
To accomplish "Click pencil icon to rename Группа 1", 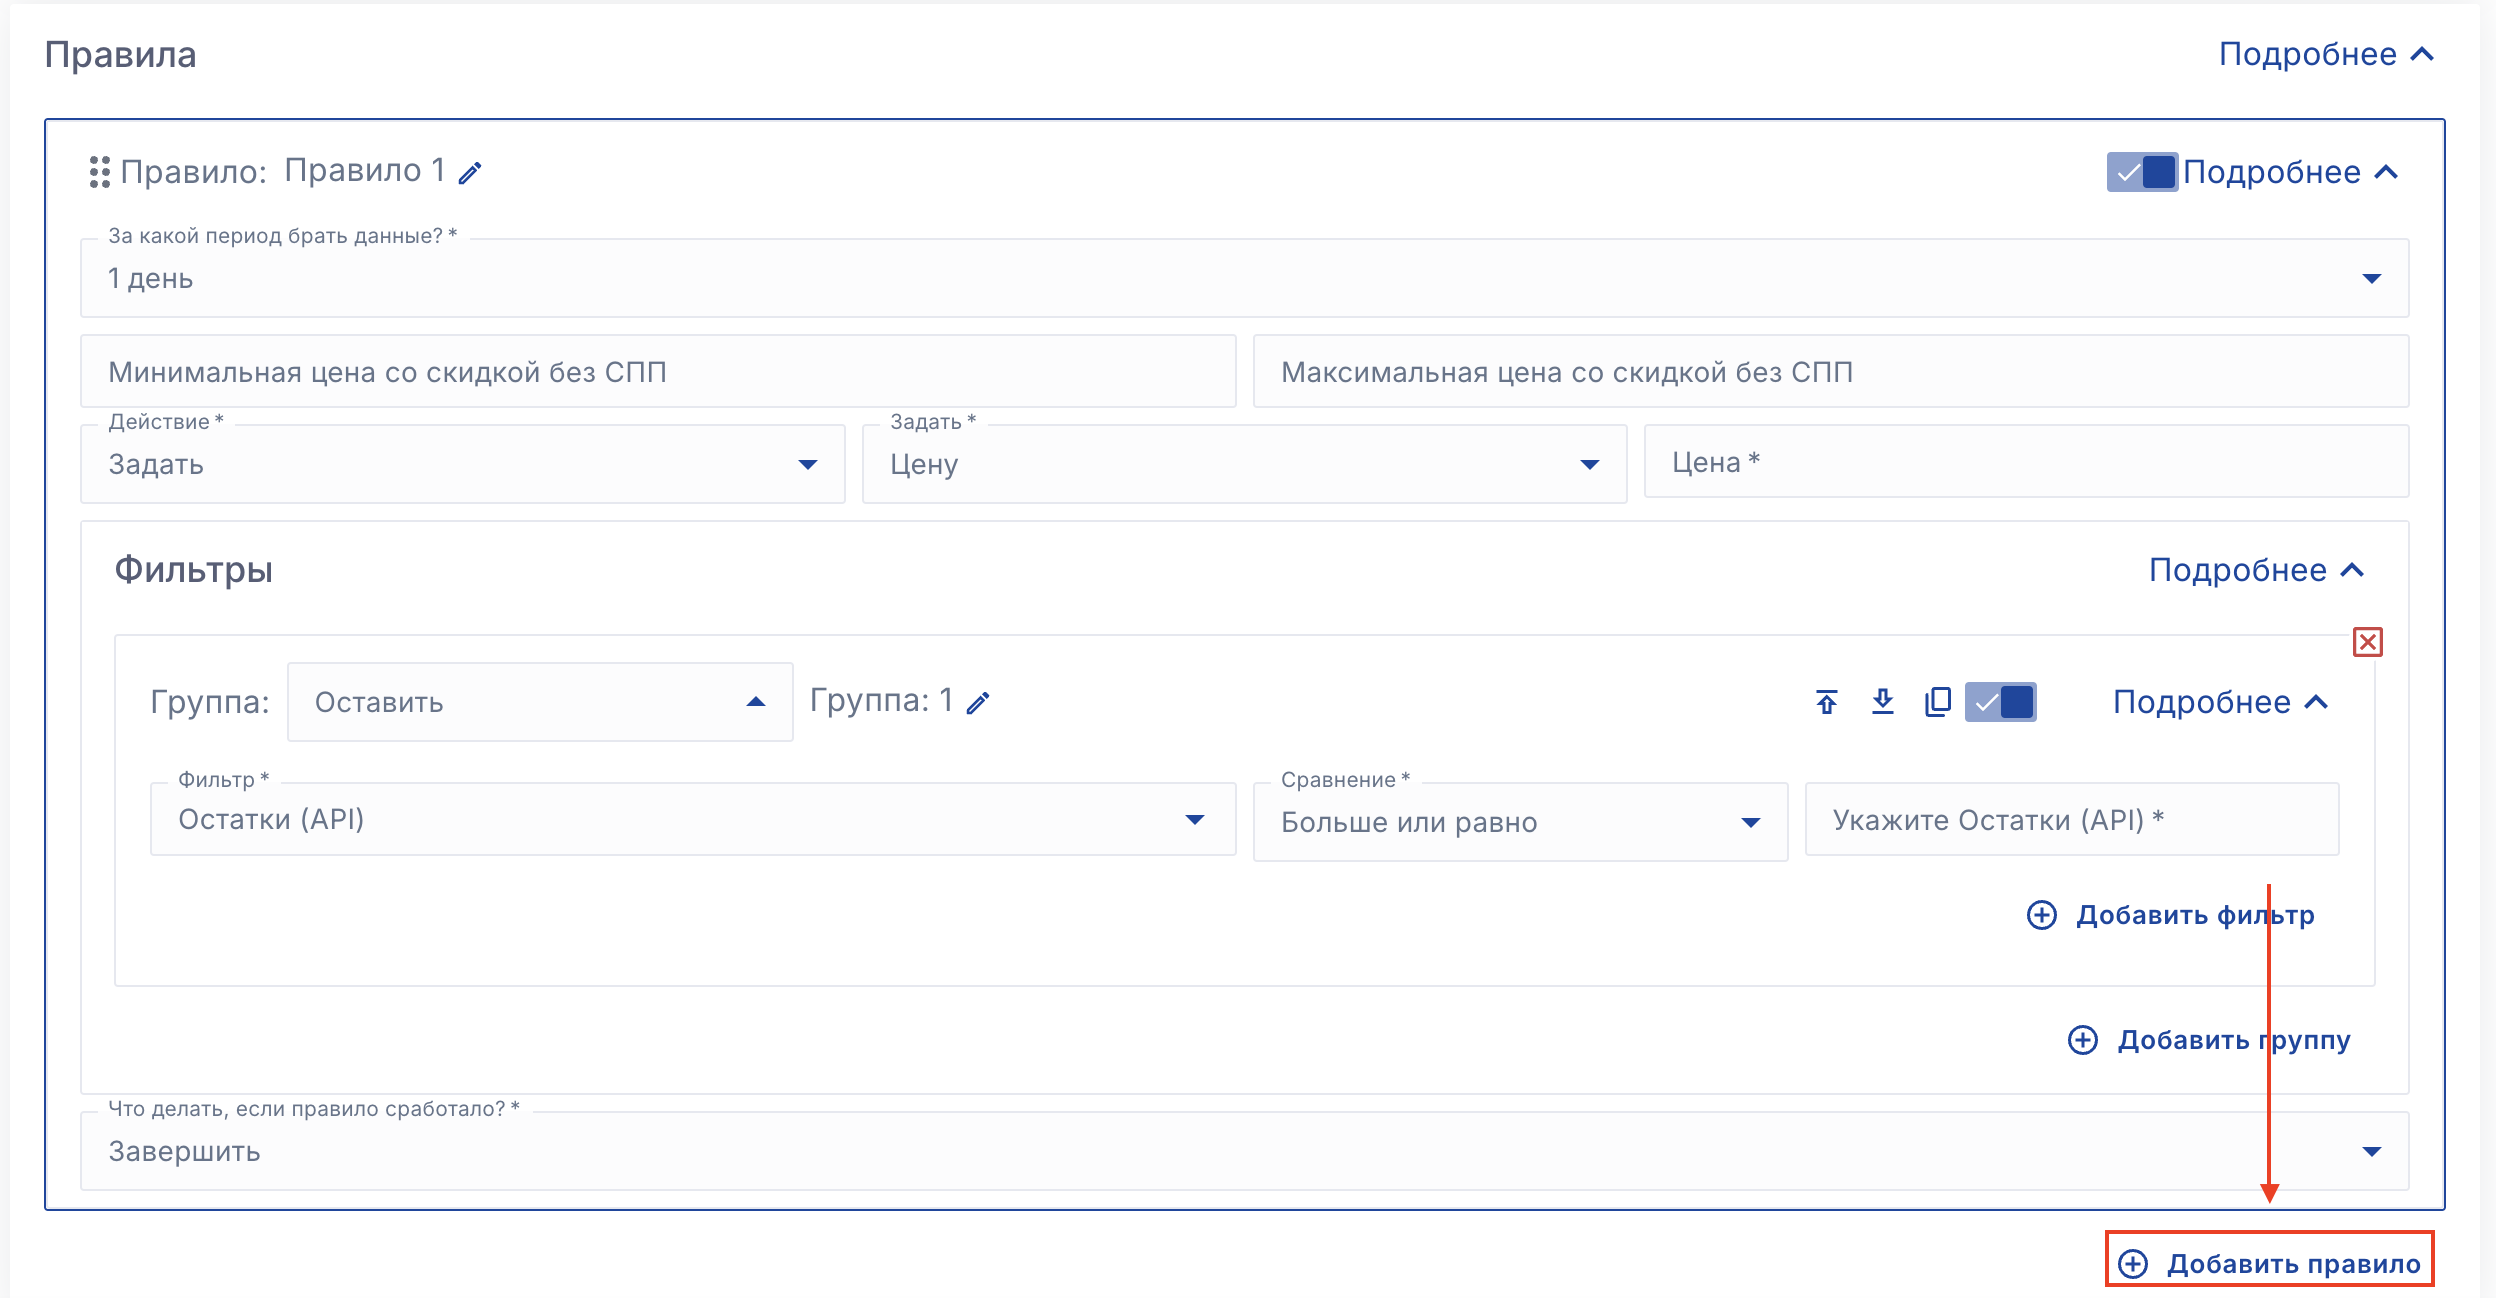I will (978, 703).
